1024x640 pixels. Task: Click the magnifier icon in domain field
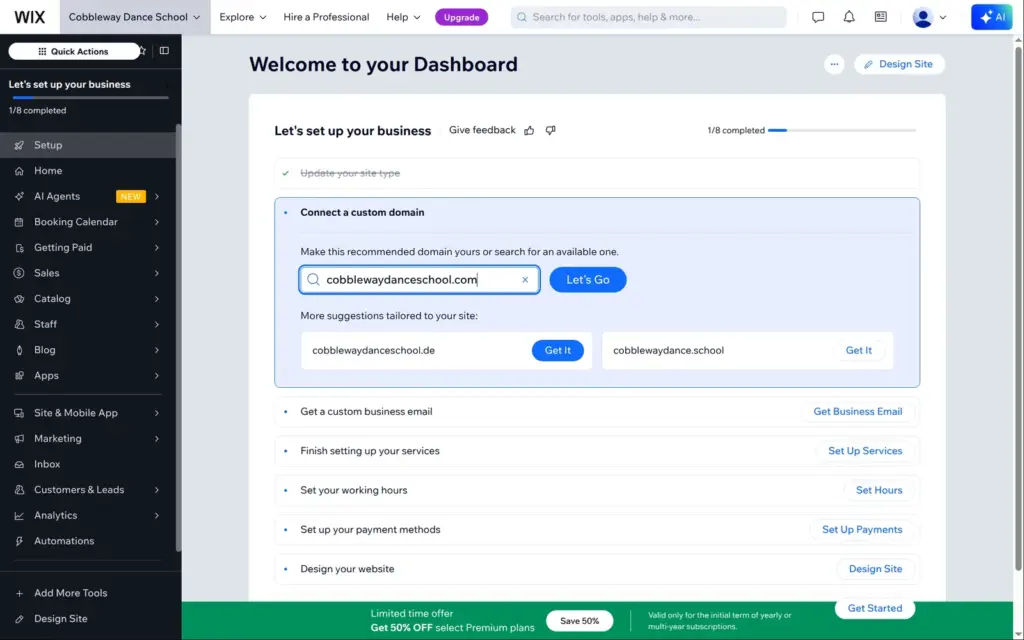click(x=313, y=280)
